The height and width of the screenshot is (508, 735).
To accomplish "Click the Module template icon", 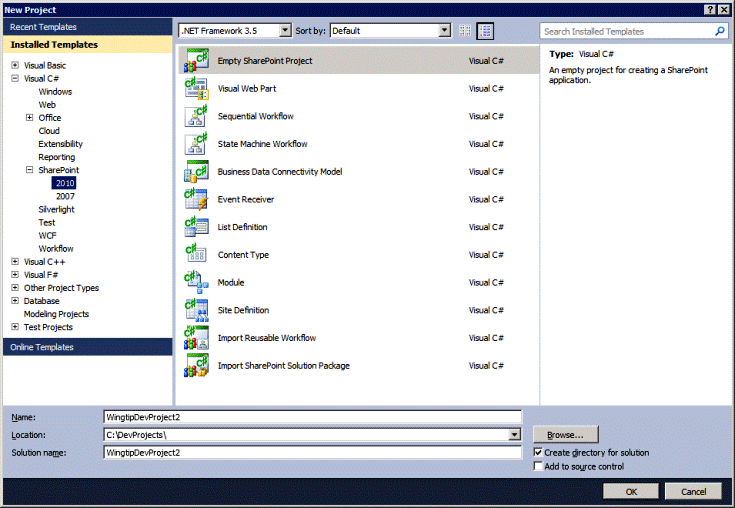I will coord(196,282).
